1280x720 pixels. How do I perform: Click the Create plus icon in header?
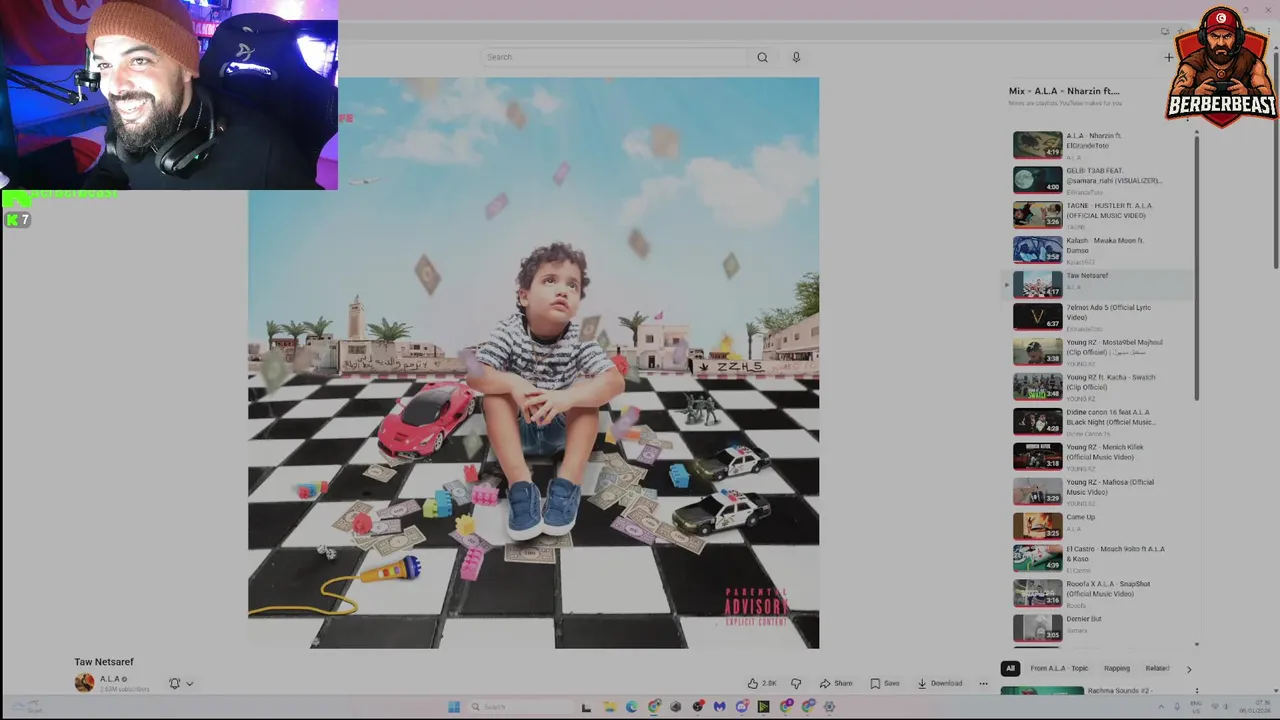pos(1168,57)
